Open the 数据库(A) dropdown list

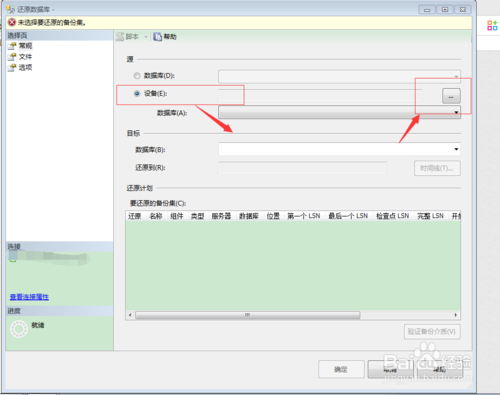[339, 112]
